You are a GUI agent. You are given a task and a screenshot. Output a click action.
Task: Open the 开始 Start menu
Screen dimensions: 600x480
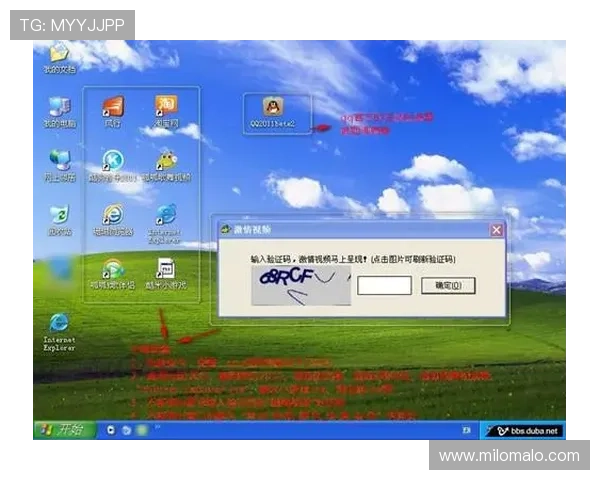[62, 430]
